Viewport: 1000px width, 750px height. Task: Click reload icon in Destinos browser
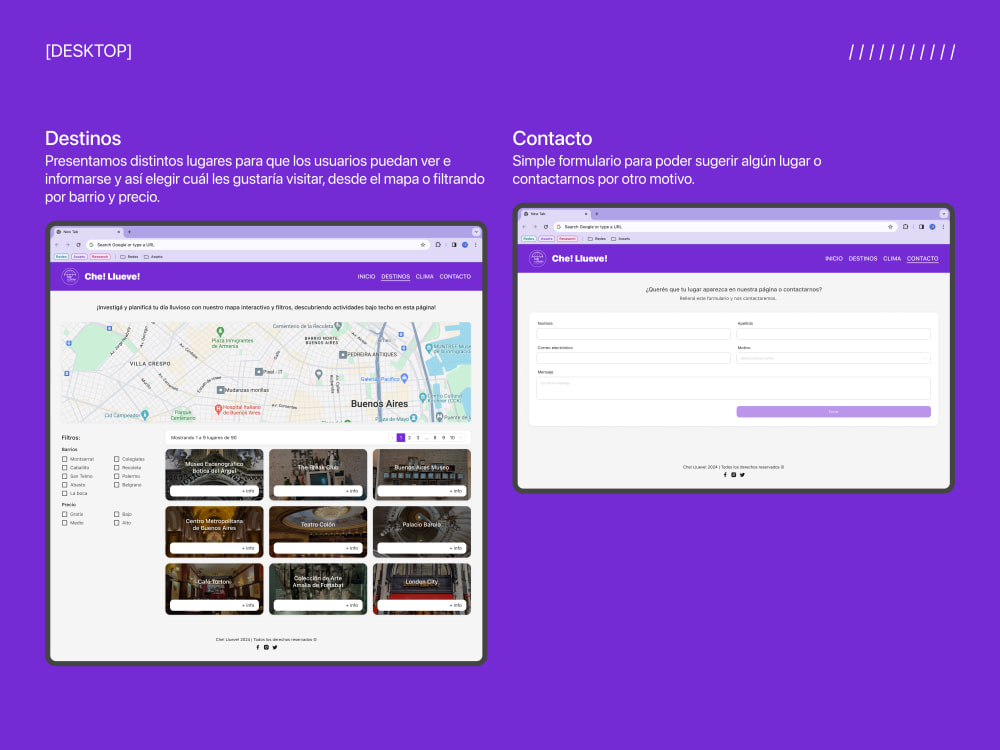[x=78, y=245]
